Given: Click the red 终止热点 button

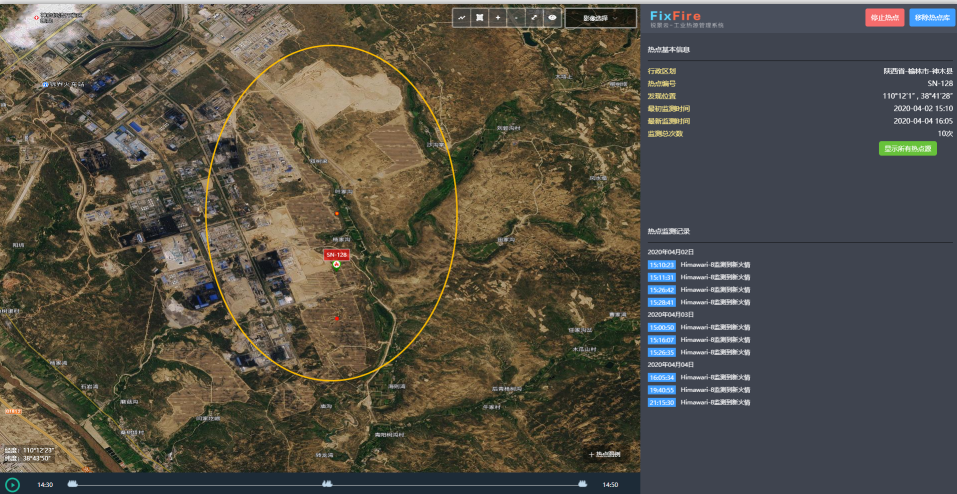Looking at the screenshot, I should 884,18.
